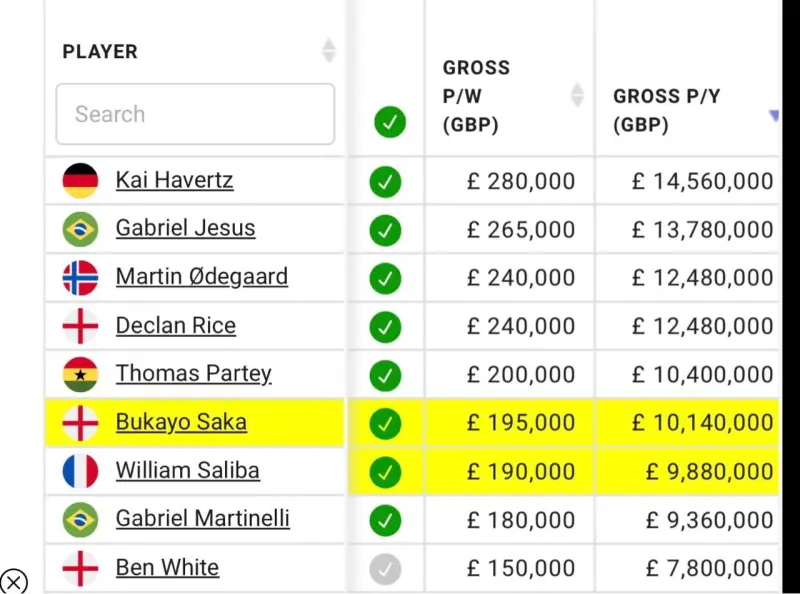Click the England flag next to Ben White
The width and height of the screenshot is (800, 594).
coord(80,568)
